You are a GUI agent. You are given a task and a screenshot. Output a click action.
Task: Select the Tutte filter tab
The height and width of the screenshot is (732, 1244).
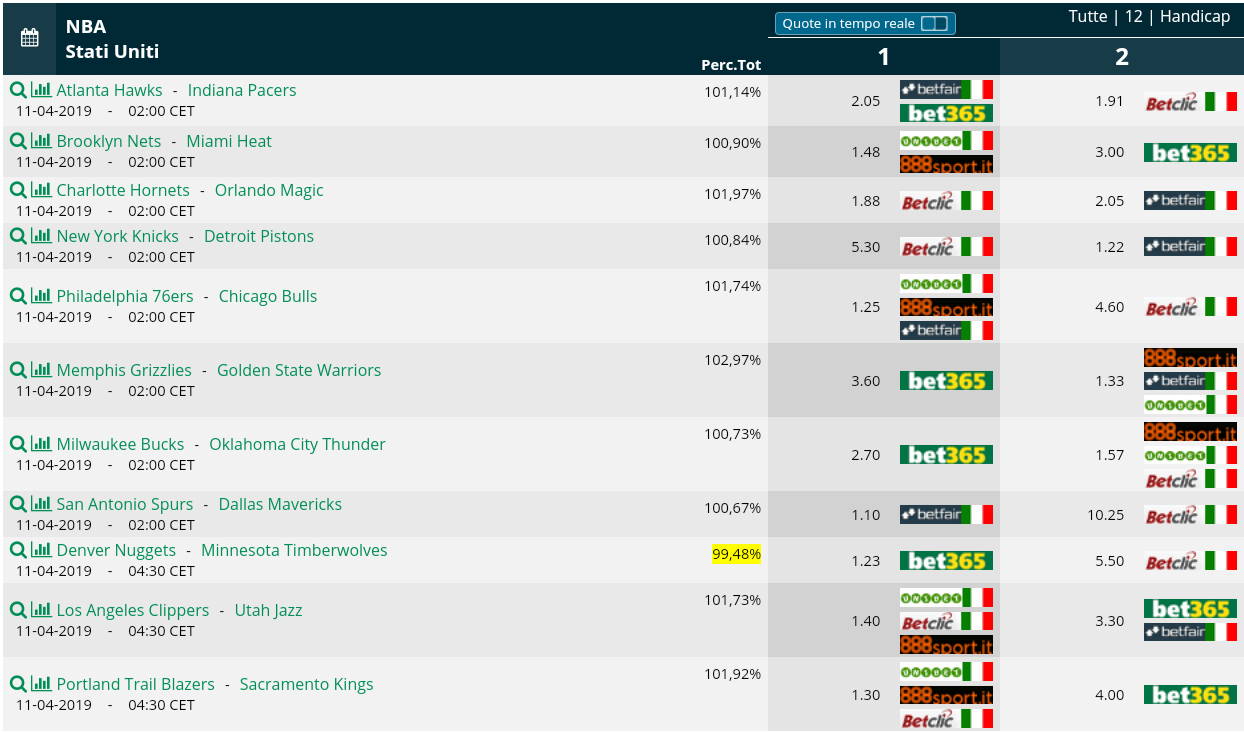click(x=1088, y=16)
